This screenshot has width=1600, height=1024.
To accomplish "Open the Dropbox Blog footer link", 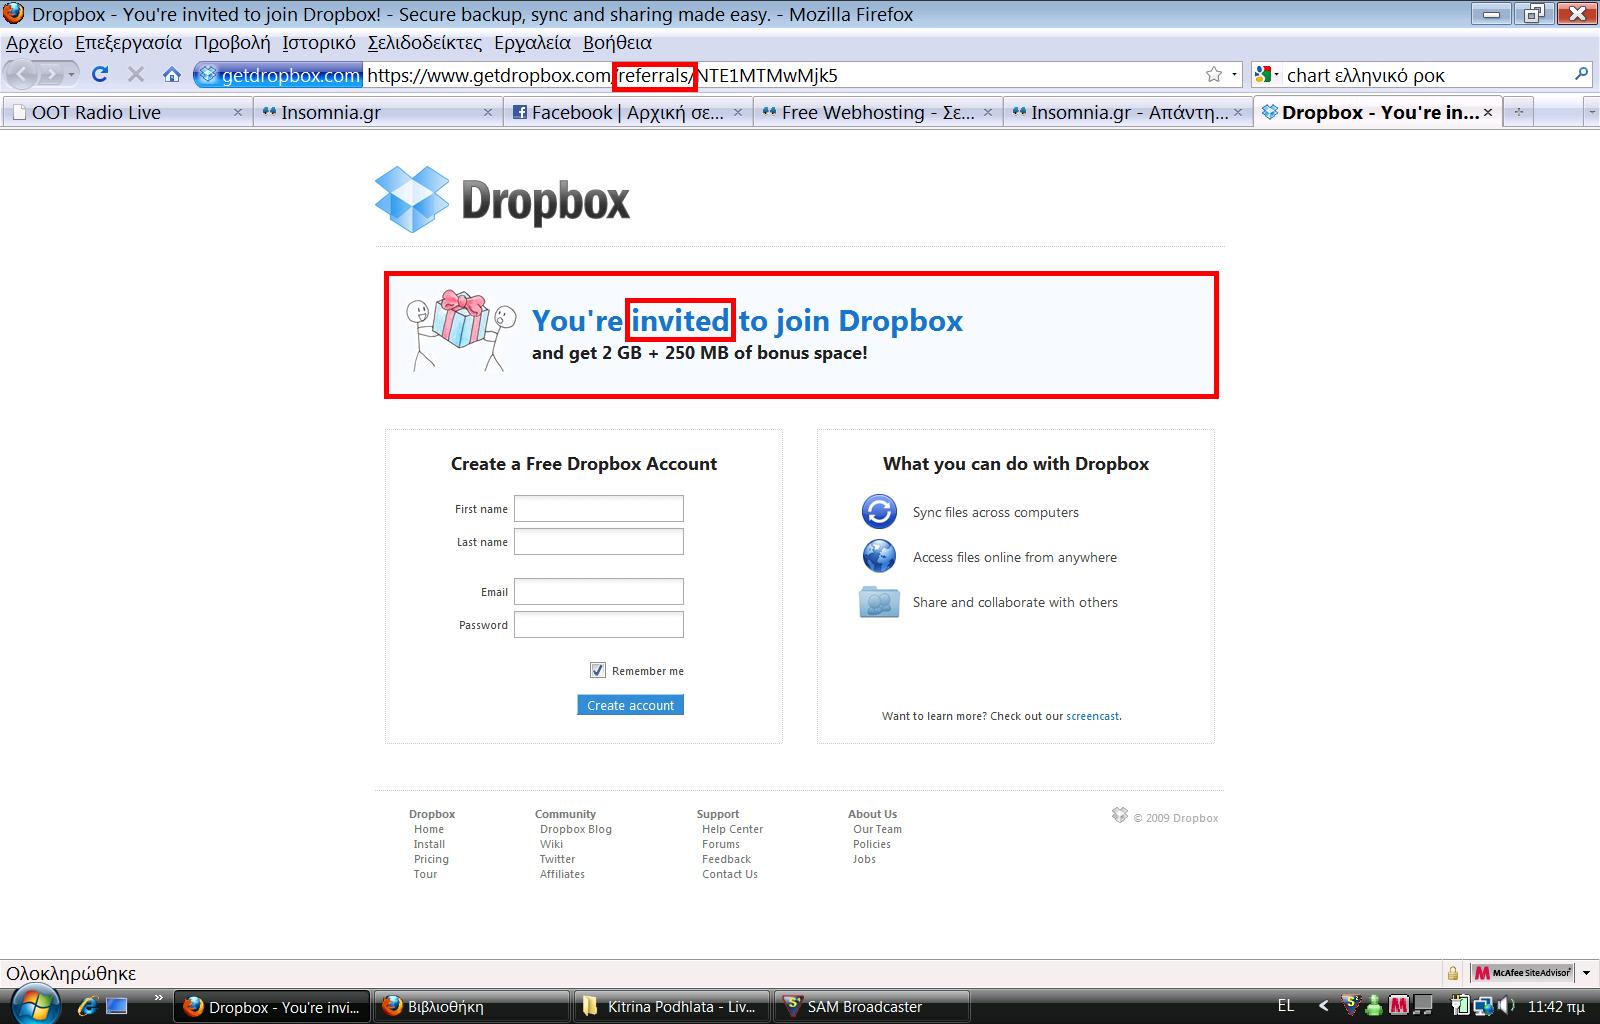I will click(576, 829).
